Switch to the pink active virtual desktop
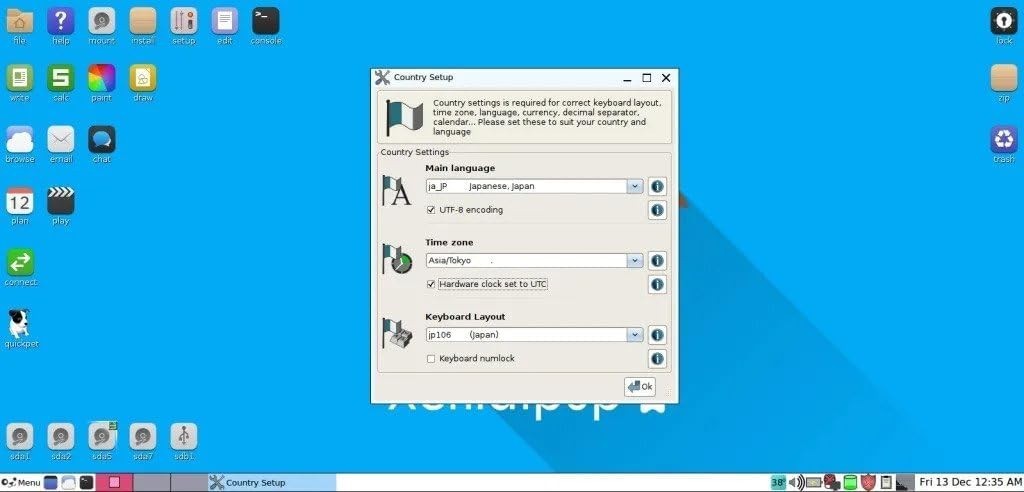 pos(115,483)
